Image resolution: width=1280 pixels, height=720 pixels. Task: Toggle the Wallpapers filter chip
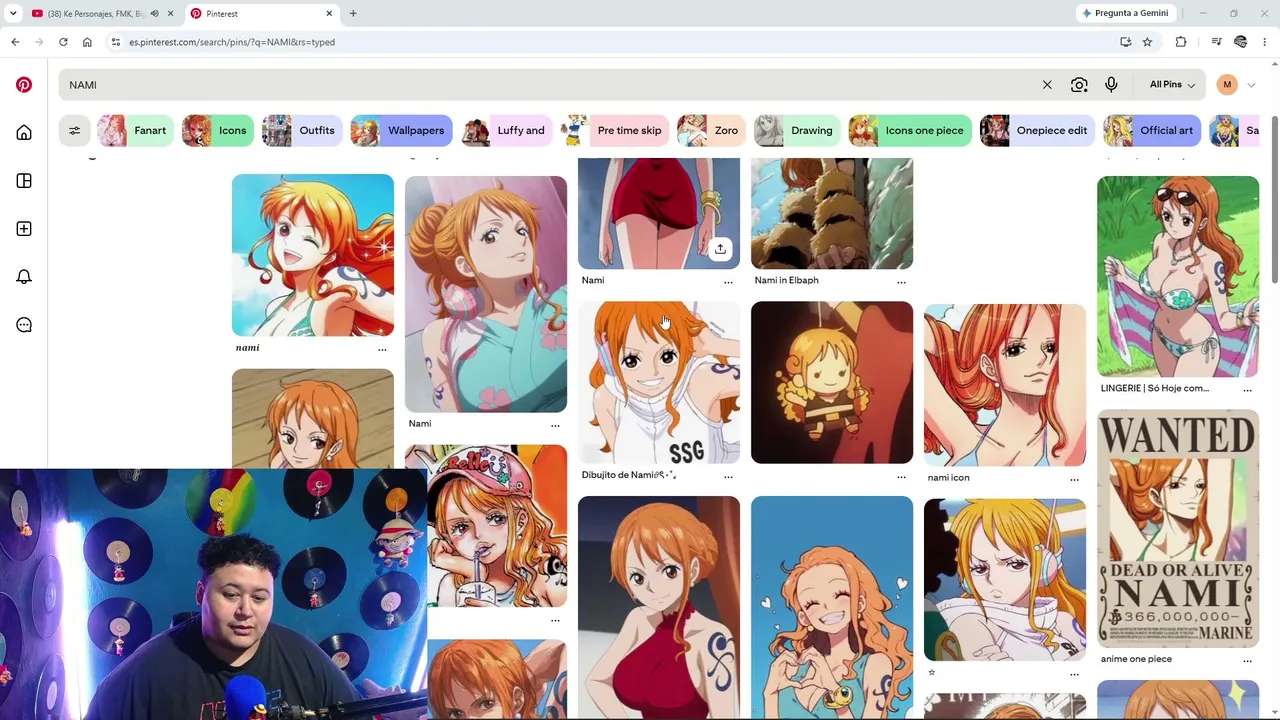point(401,131)
